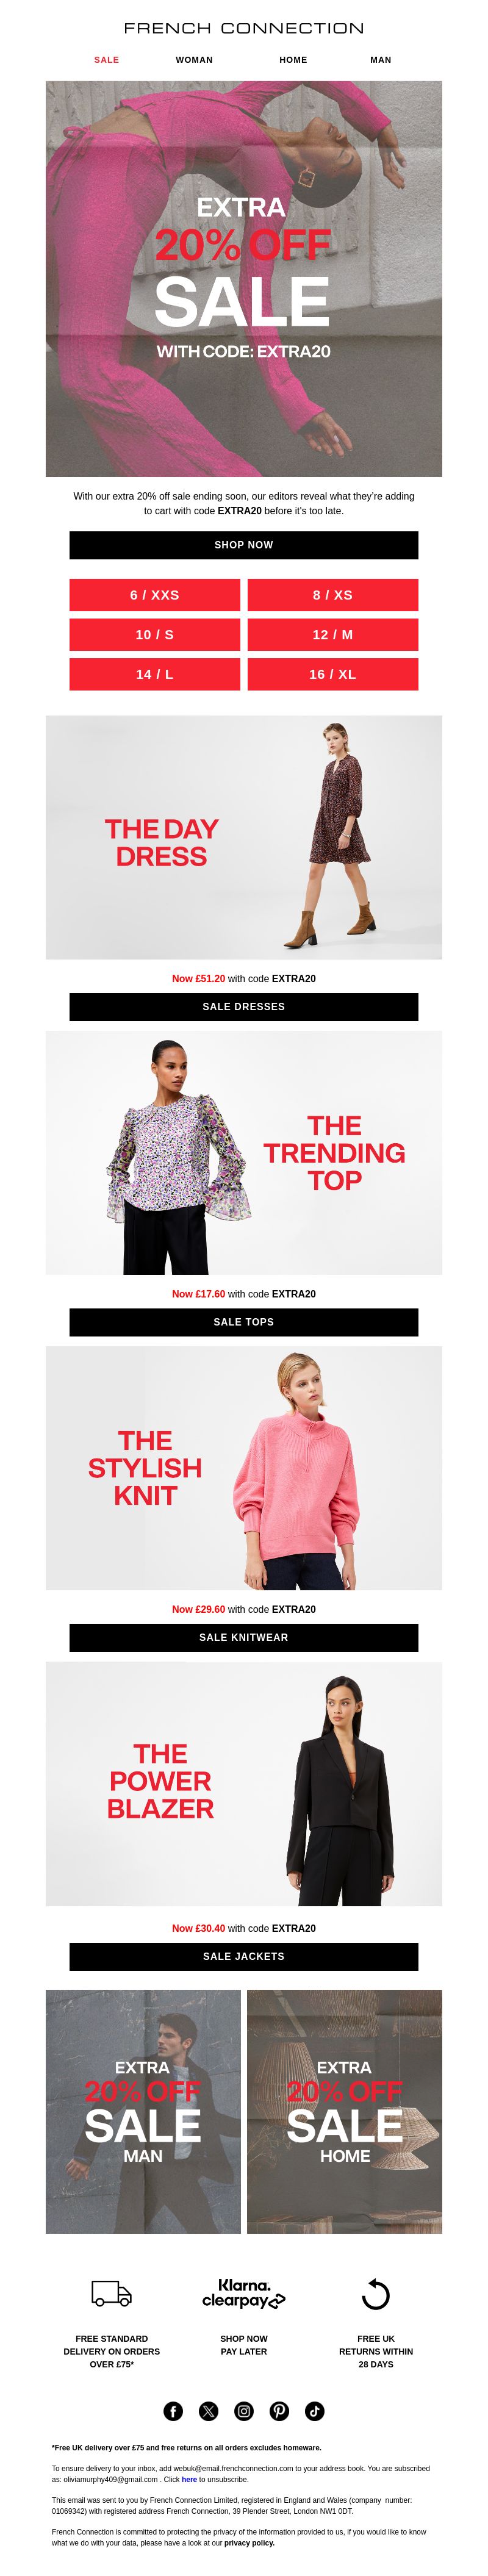Select size 12 / M
Image resolution: width=488 pixels, height=2576 pixels.
coord(333,635)
